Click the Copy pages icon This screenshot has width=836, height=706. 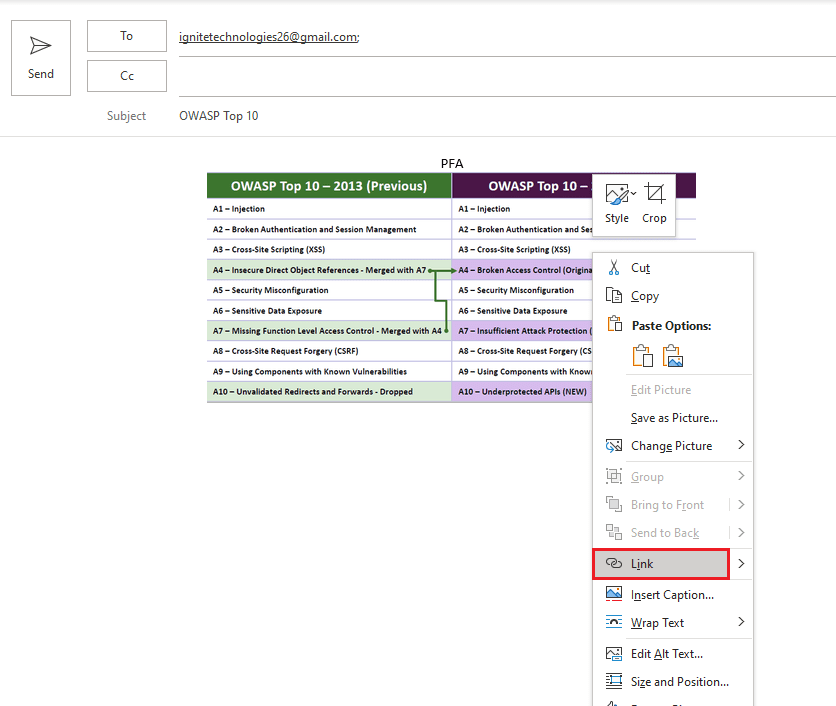[x=614, y=295]
